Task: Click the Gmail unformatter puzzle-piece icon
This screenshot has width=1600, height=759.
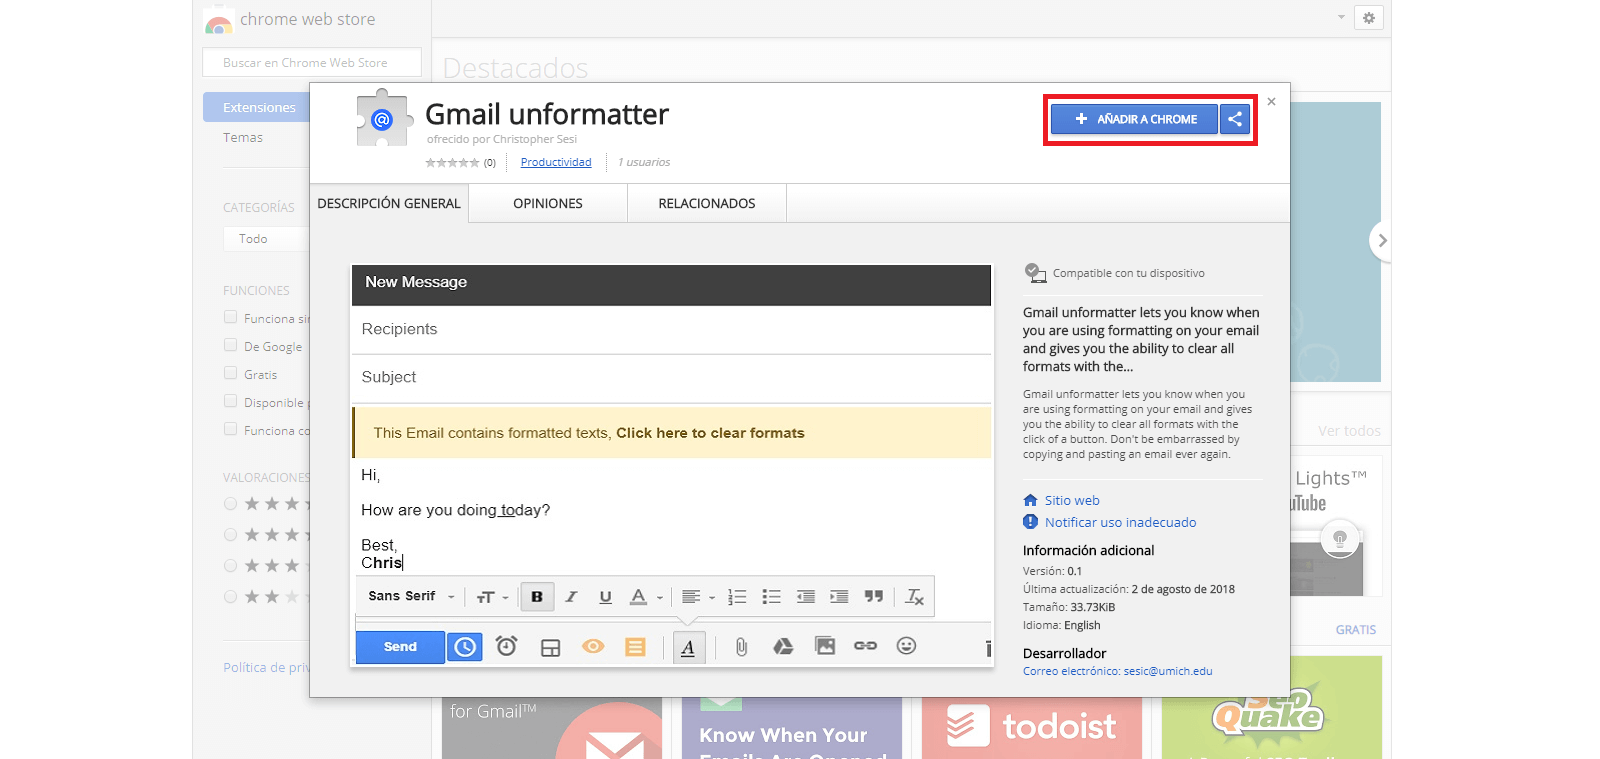Action: tap(383, 118)
